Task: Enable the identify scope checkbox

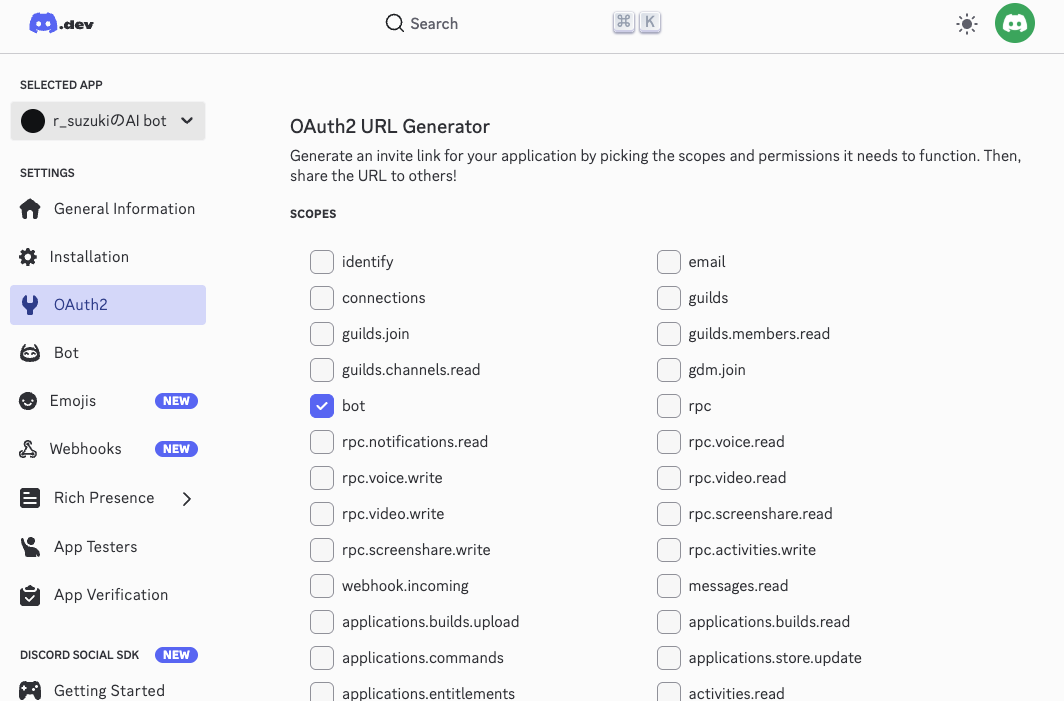Action: tap(322, 262)
